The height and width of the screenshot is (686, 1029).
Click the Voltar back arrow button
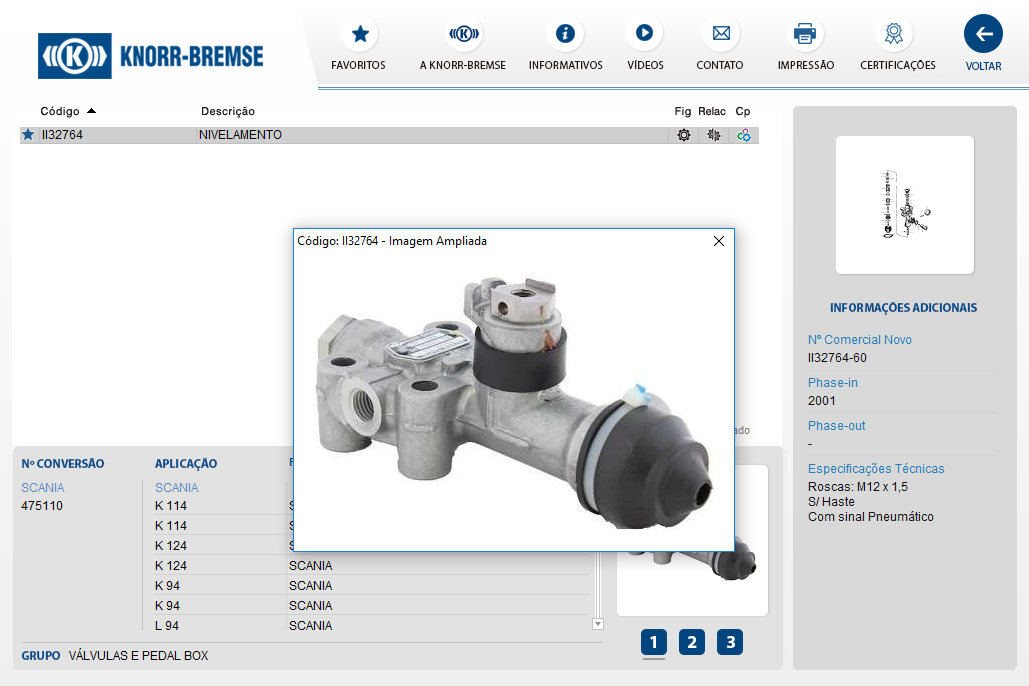click(983, 34)
